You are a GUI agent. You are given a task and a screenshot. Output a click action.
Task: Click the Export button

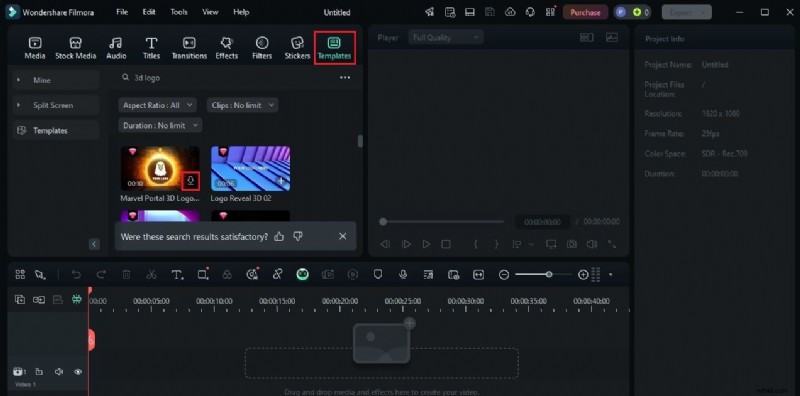686,12
